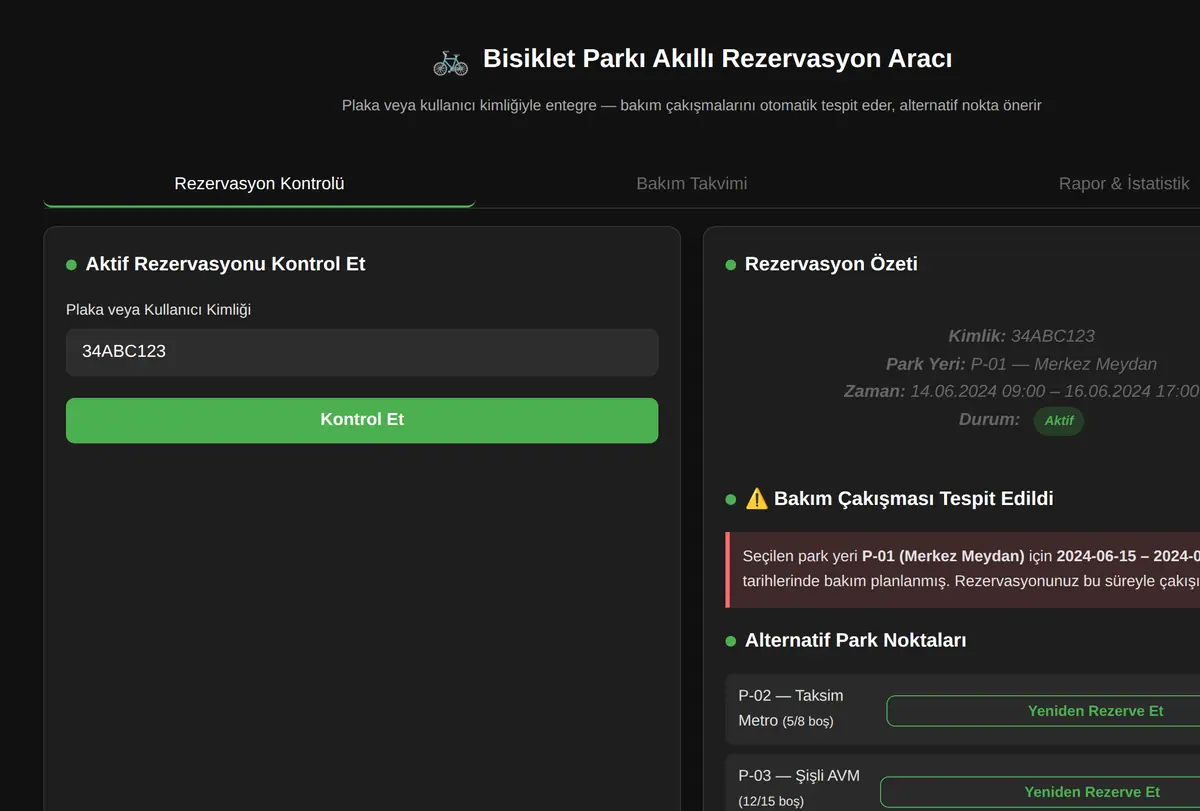Click the Park Yeri: P-01 — Merkez Meydan line

tap(1021, 364)
